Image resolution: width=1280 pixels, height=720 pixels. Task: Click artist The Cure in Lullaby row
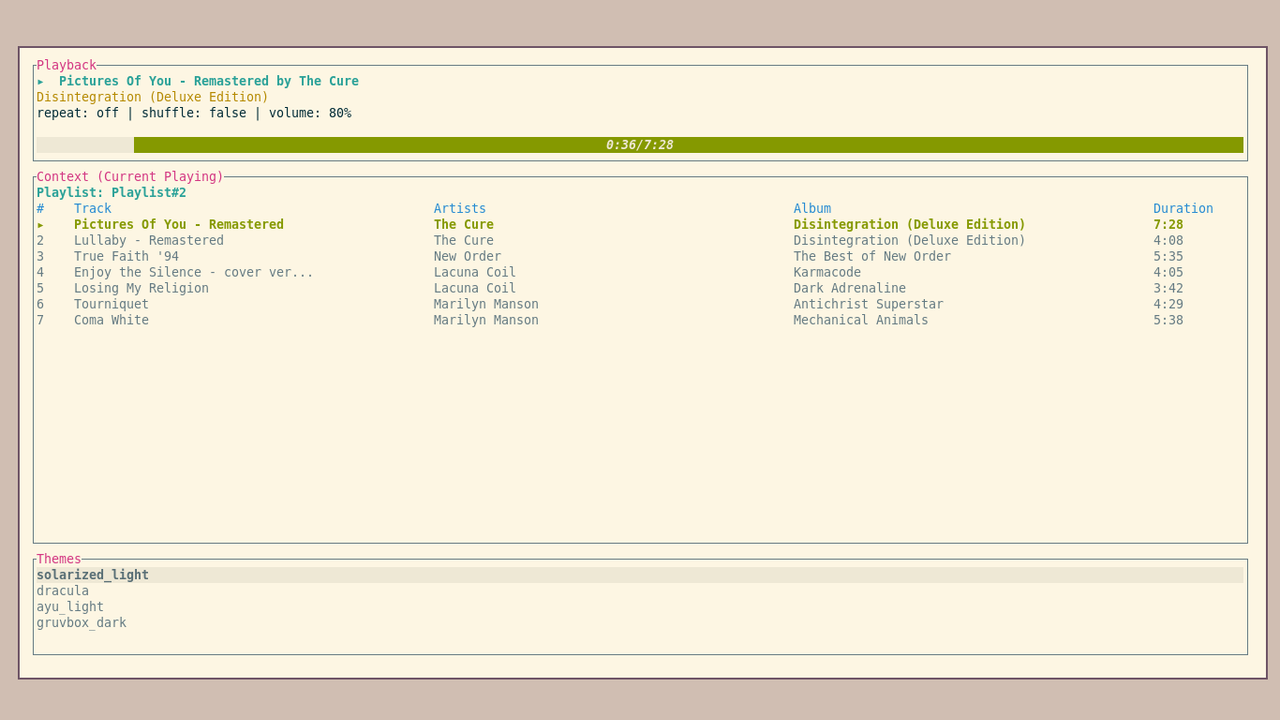point(464,241)
